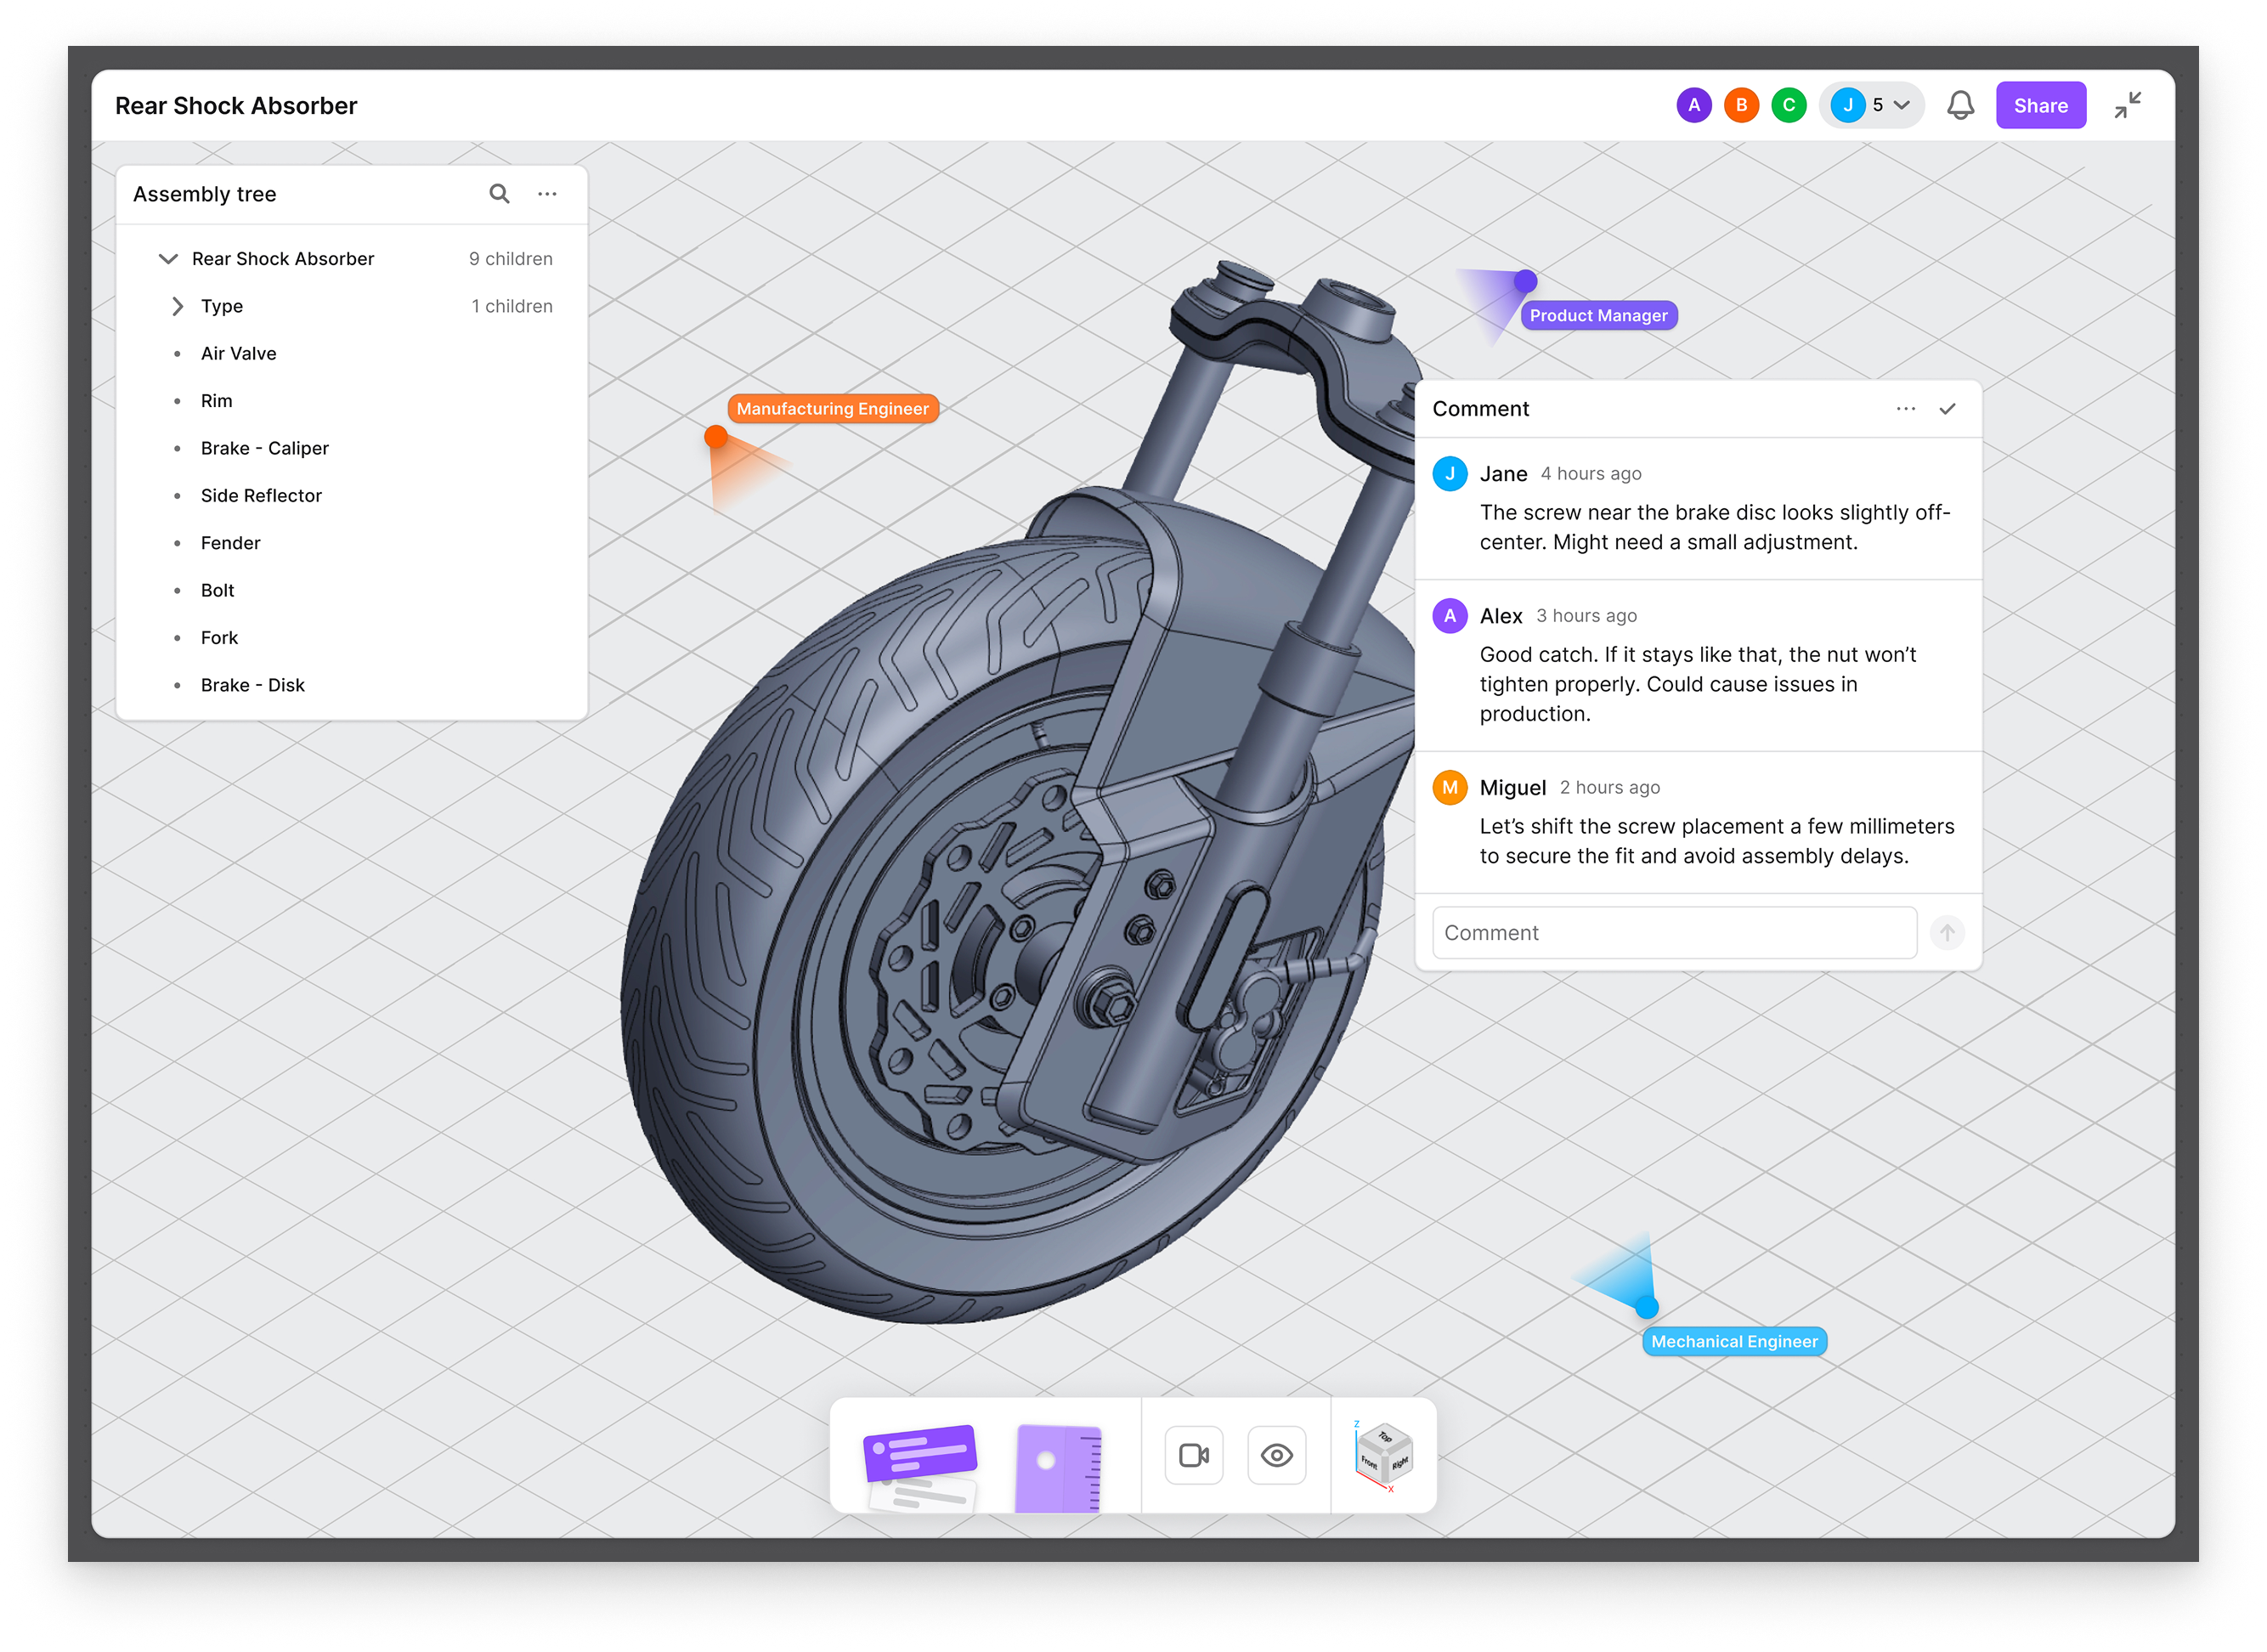Click into the Comment input field
The height and width of the screenshot is (1652, 2267).
tap(1673, 933)
